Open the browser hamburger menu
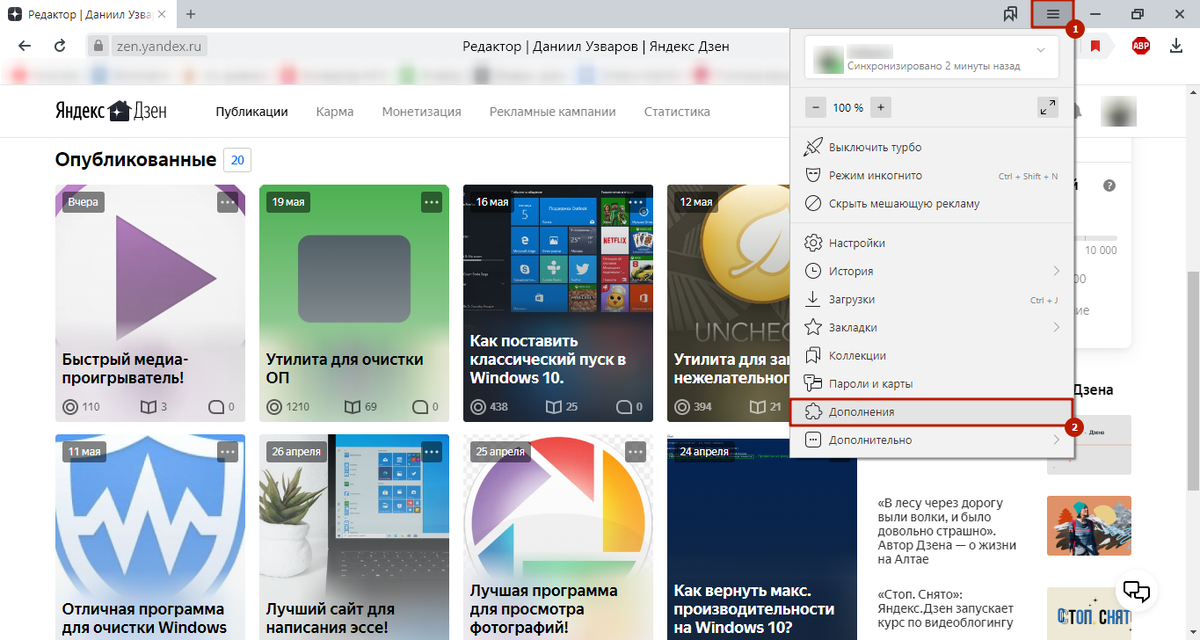 (1053, 14)
